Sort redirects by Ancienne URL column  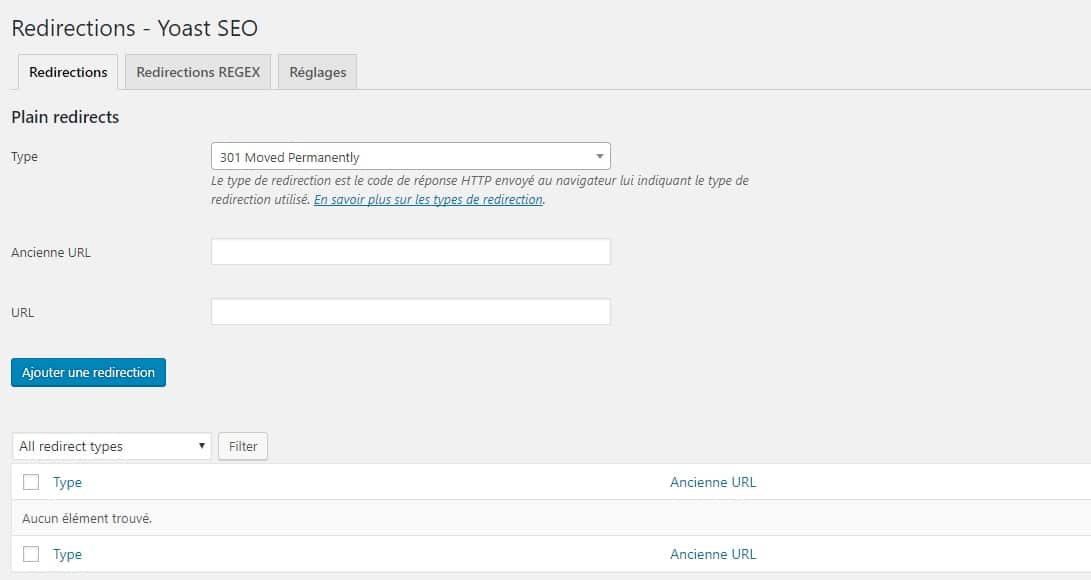coord(713,482)
